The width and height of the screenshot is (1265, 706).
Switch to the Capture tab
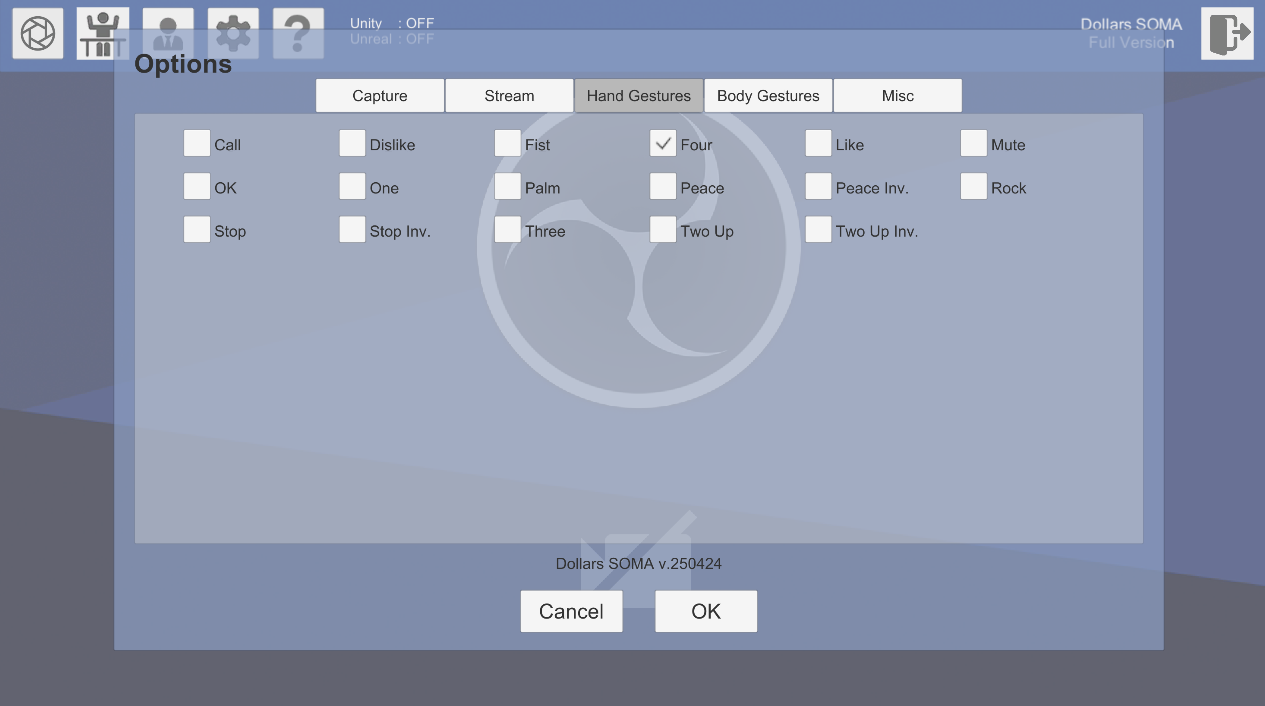tap(380, 96)
